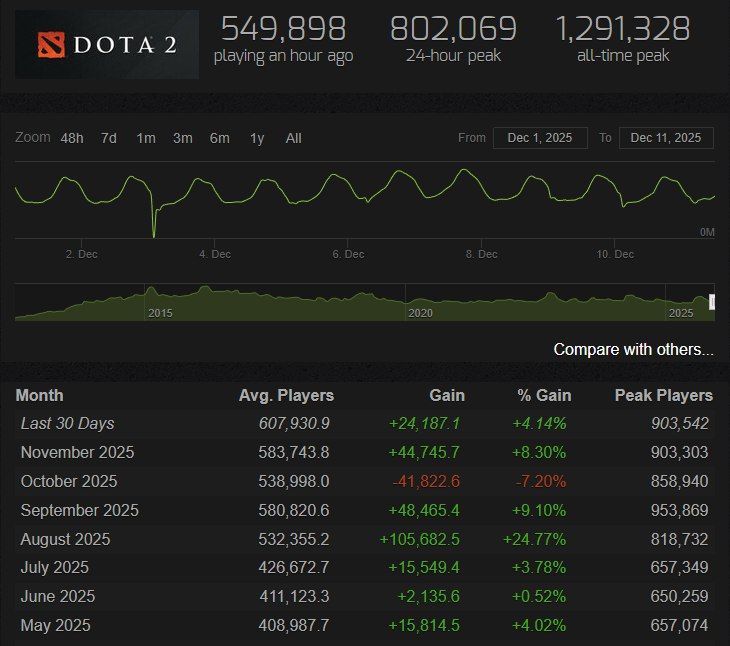Click the percent gain +24.77%
The height and width of the screenshot is (646, 730).
534,539
